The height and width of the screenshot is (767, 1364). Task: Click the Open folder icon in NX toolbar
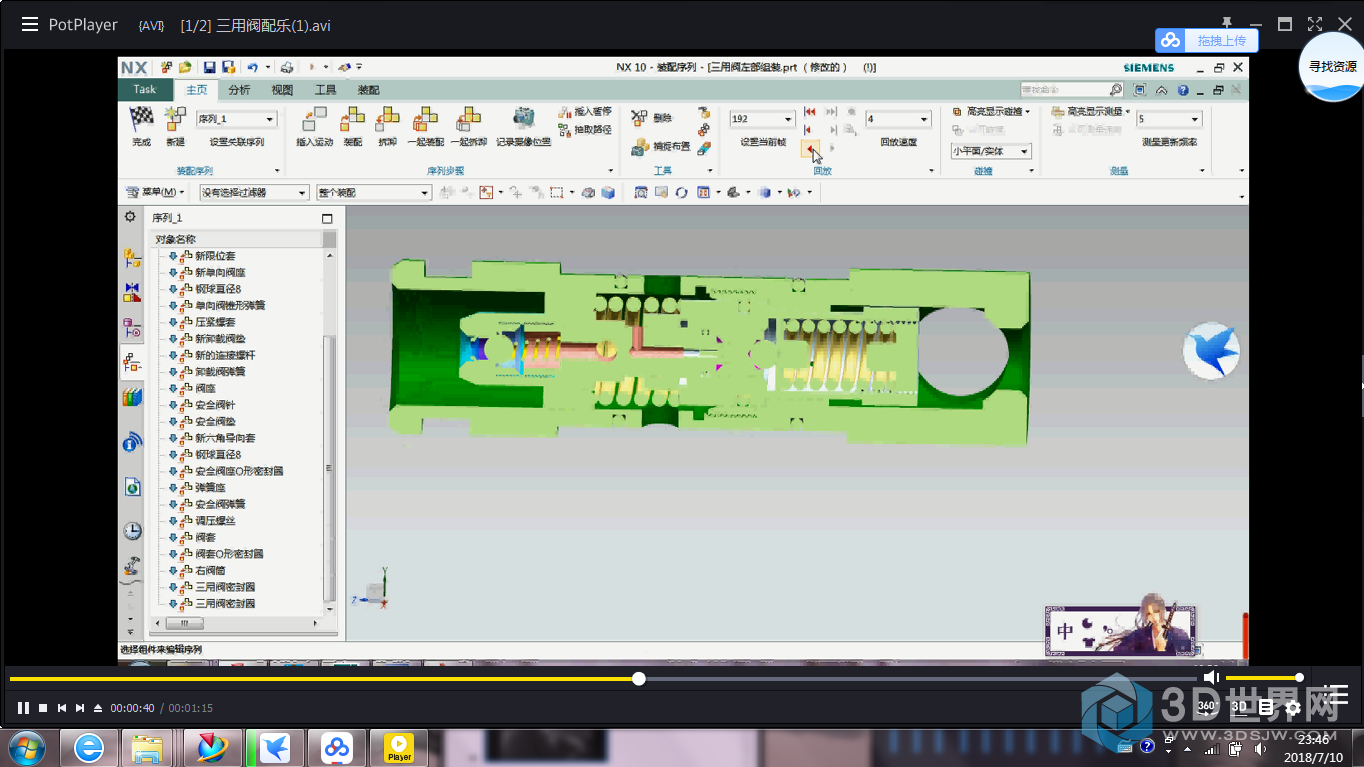(x=185, y=67)
